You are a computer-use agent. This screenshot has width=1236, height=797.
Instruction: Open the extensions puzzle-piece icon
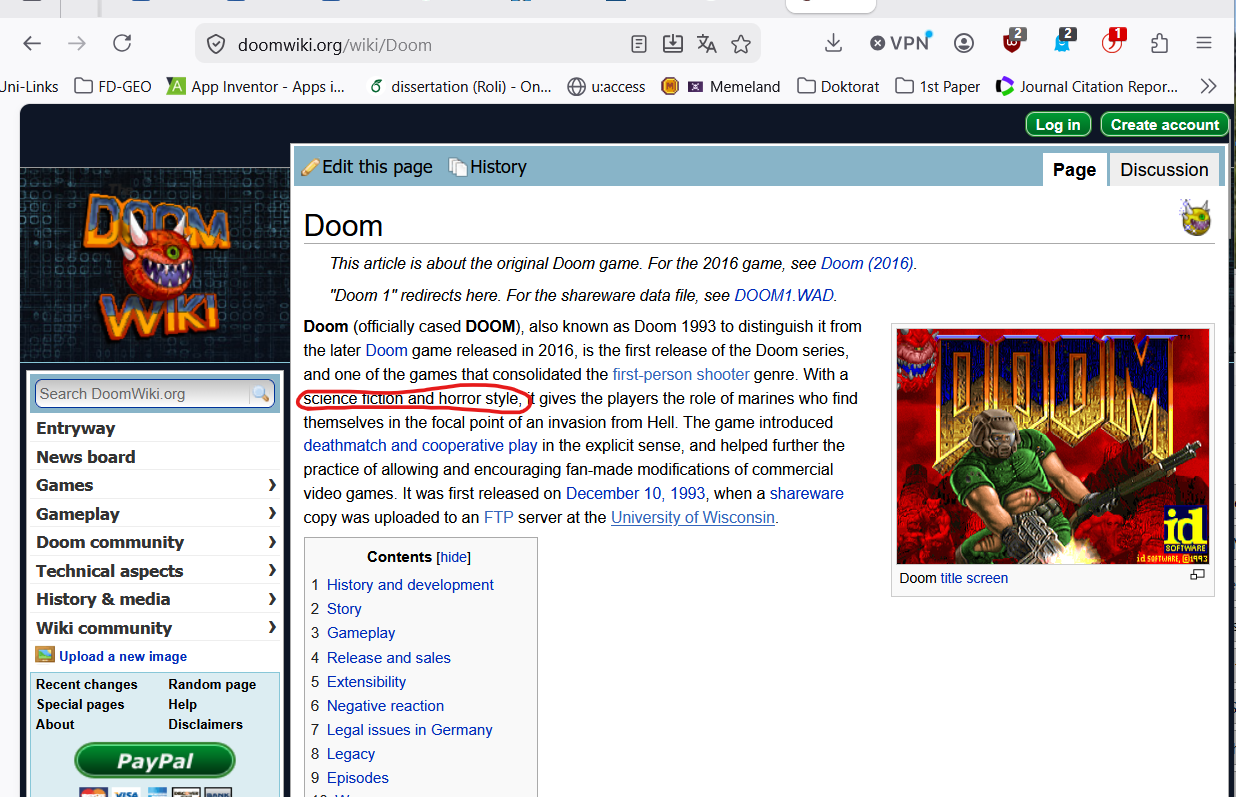1160,43
